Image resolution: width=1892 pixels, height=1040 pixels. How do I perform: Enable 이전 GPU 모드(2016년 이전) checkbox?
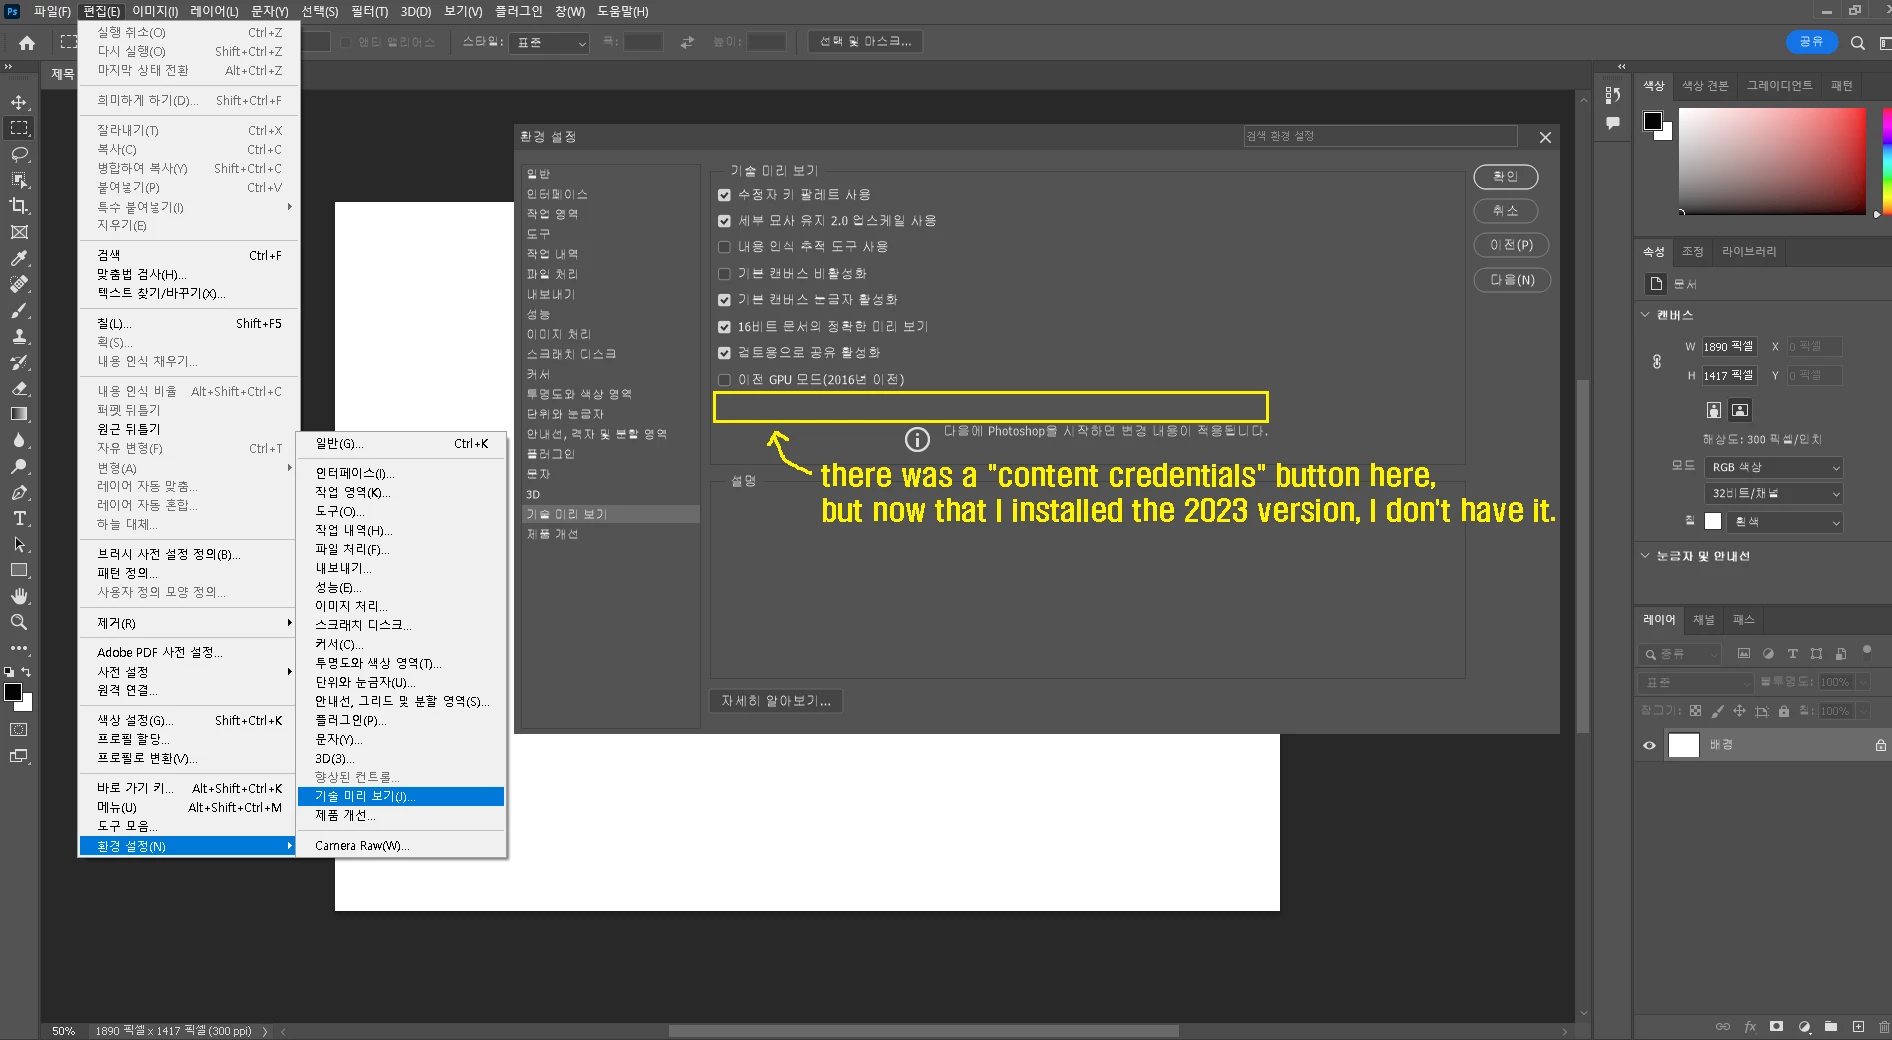point(724,380)
